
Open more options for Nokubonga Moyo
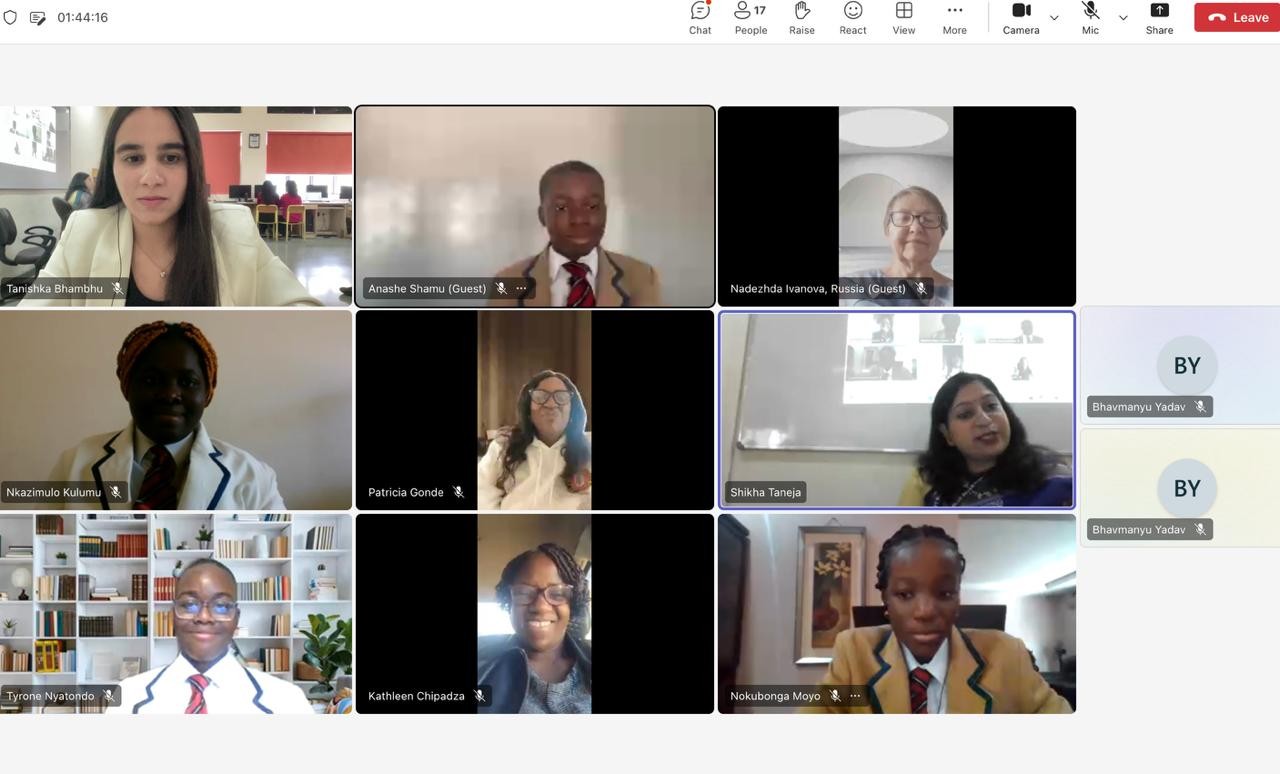coord(855,696)
